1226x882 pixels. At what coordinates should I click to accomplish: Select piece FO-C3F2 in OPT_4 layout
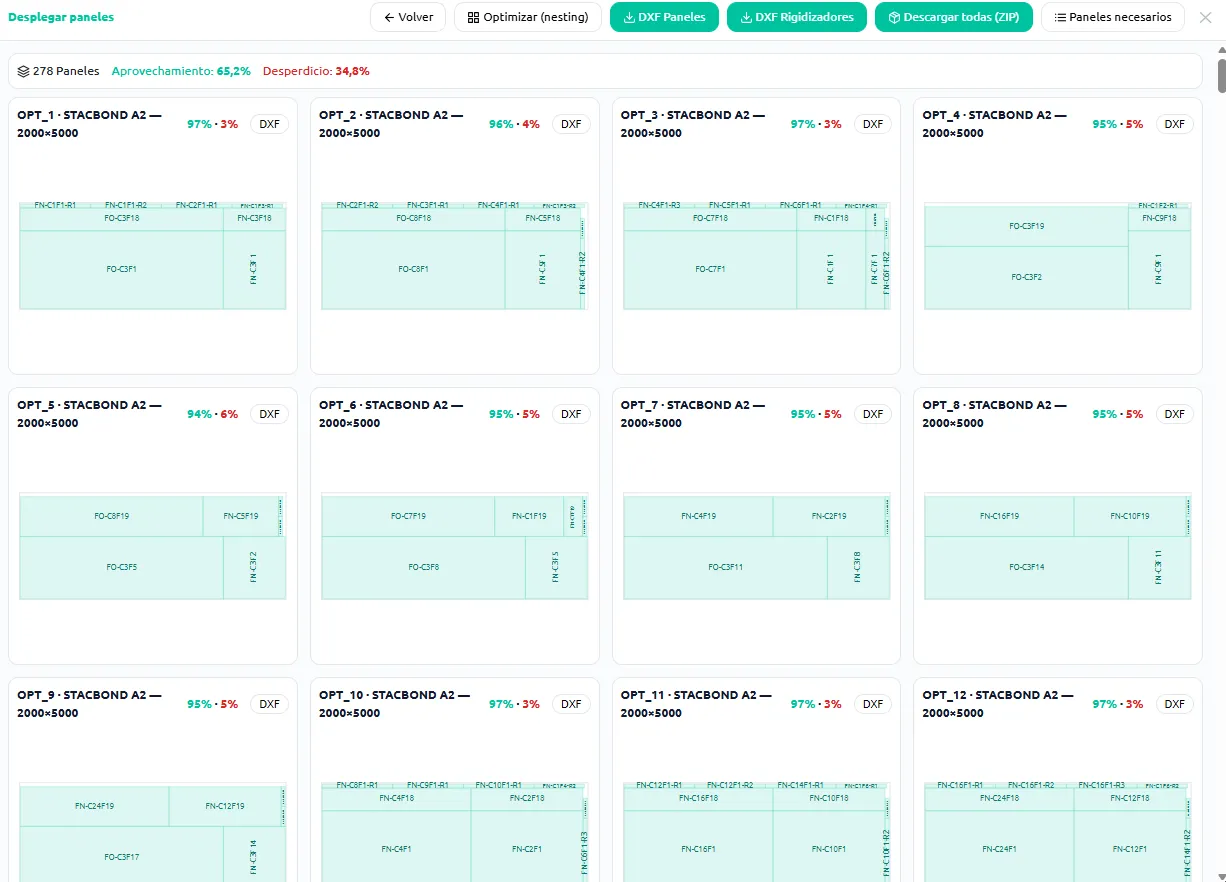(1026, 277)
